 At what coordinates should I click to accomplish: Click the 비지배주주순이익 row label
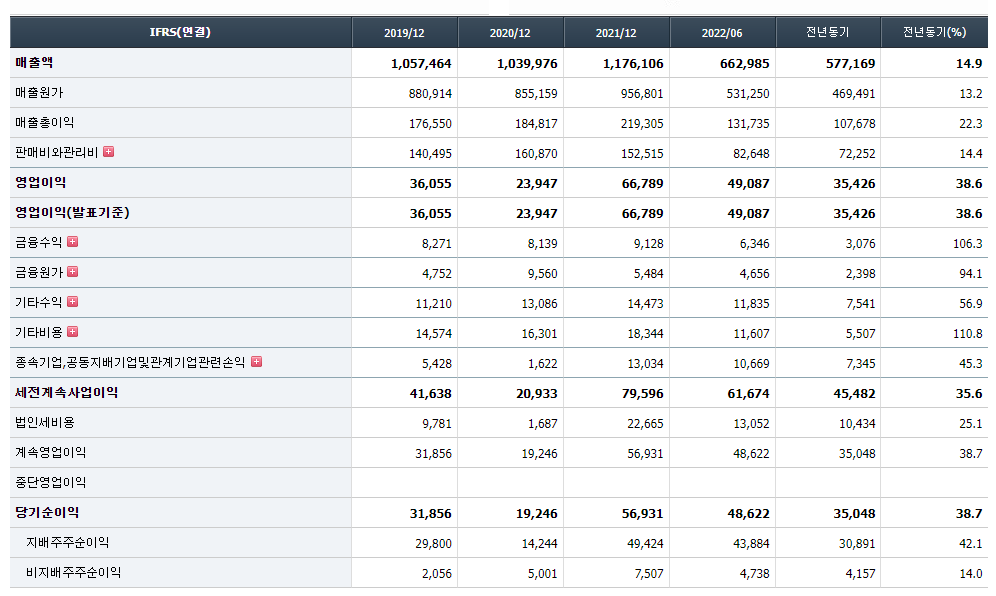click(74, 572)
